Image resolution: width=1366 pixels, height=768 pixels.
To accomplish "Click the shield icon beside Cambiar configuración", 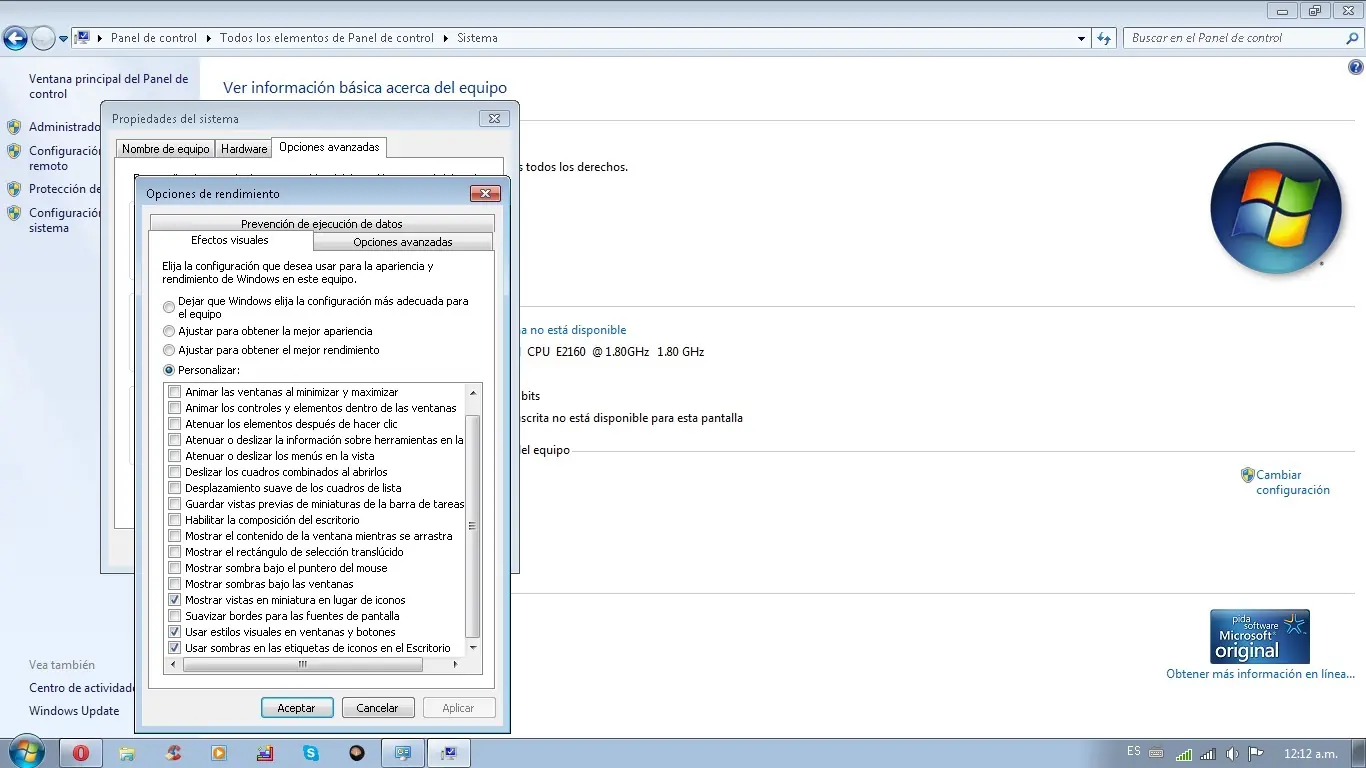I will coord(1247,475).
